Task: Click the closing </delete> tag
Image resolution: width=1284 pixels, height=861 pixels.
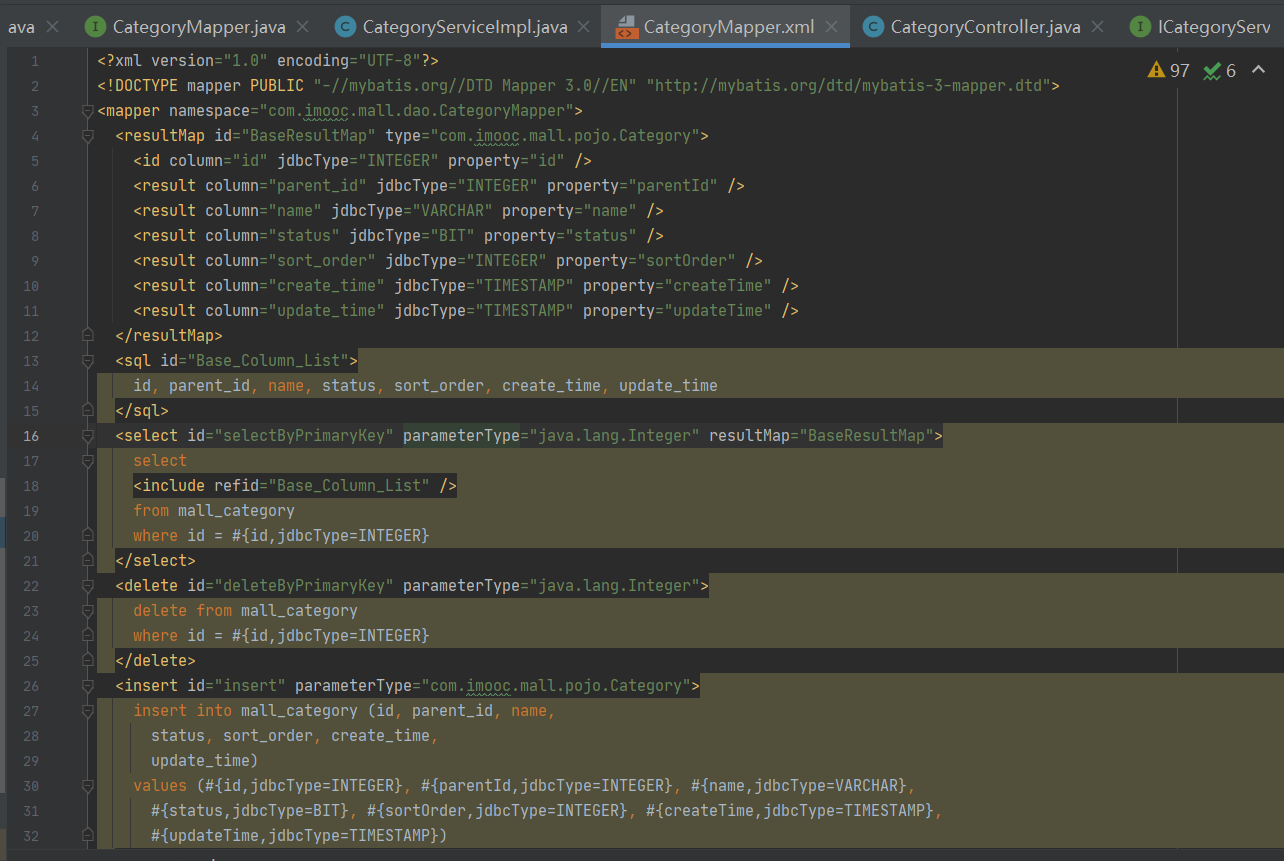Action: (155, 661)
